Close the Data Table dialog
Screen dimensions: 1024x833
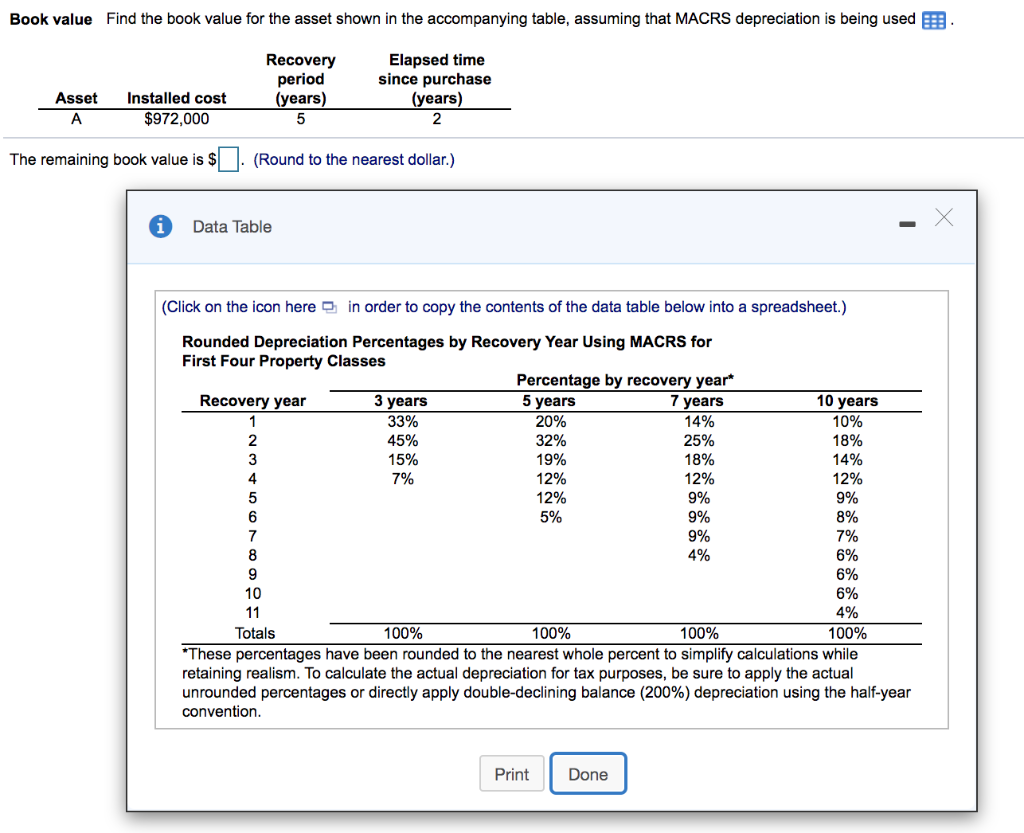point(944,217)
